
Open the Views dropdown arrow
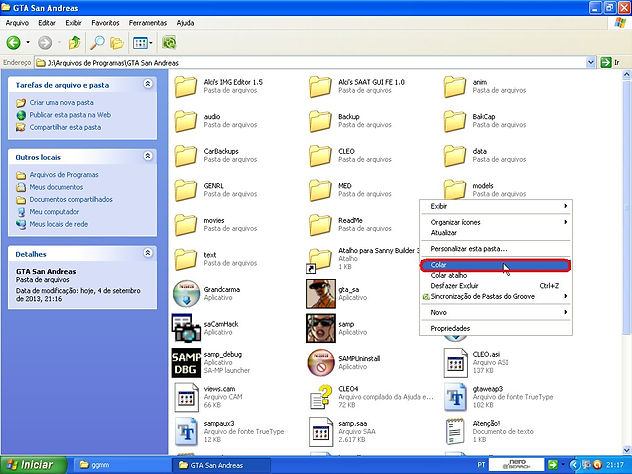(x=151, y=42)
